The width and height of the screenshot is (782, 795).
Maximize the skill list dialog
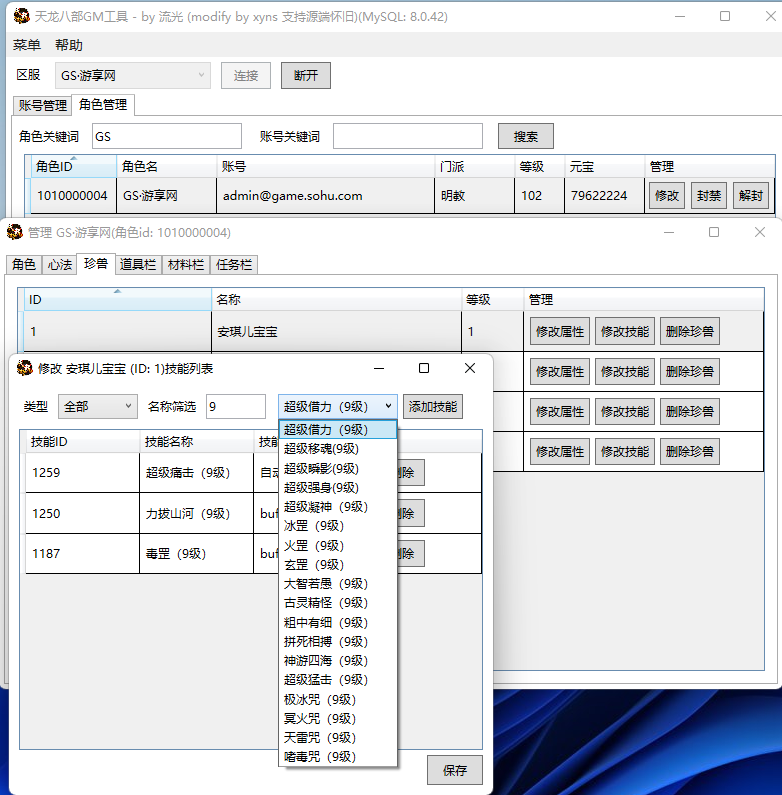coord(424,369)
